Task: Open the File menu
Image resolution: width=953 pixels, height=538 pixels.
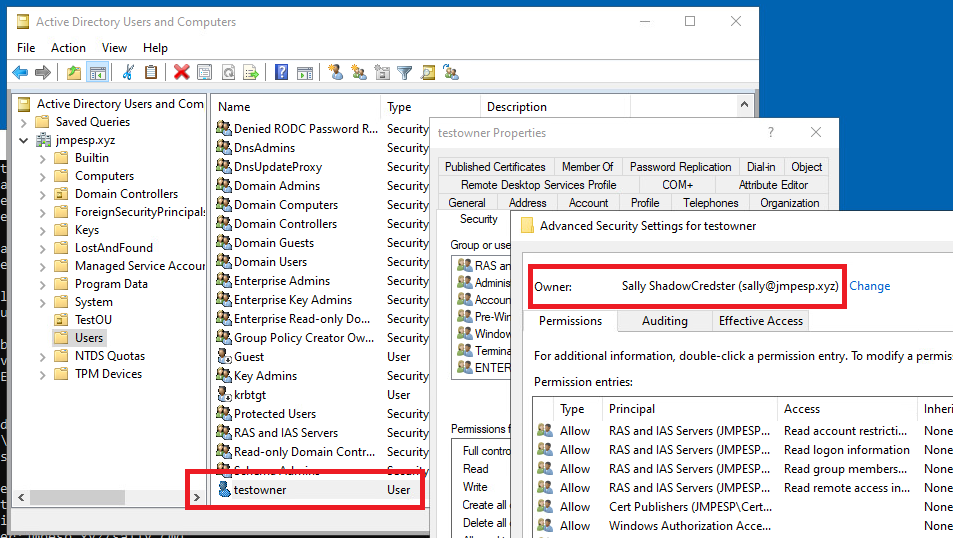Action: (x=26, y=47)
